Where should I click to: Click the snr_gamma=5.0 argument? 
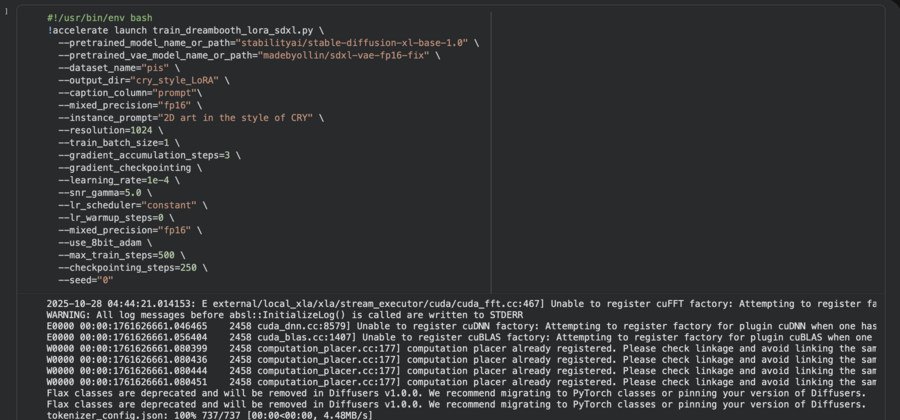pyautogui.click(x=100, y=192)
